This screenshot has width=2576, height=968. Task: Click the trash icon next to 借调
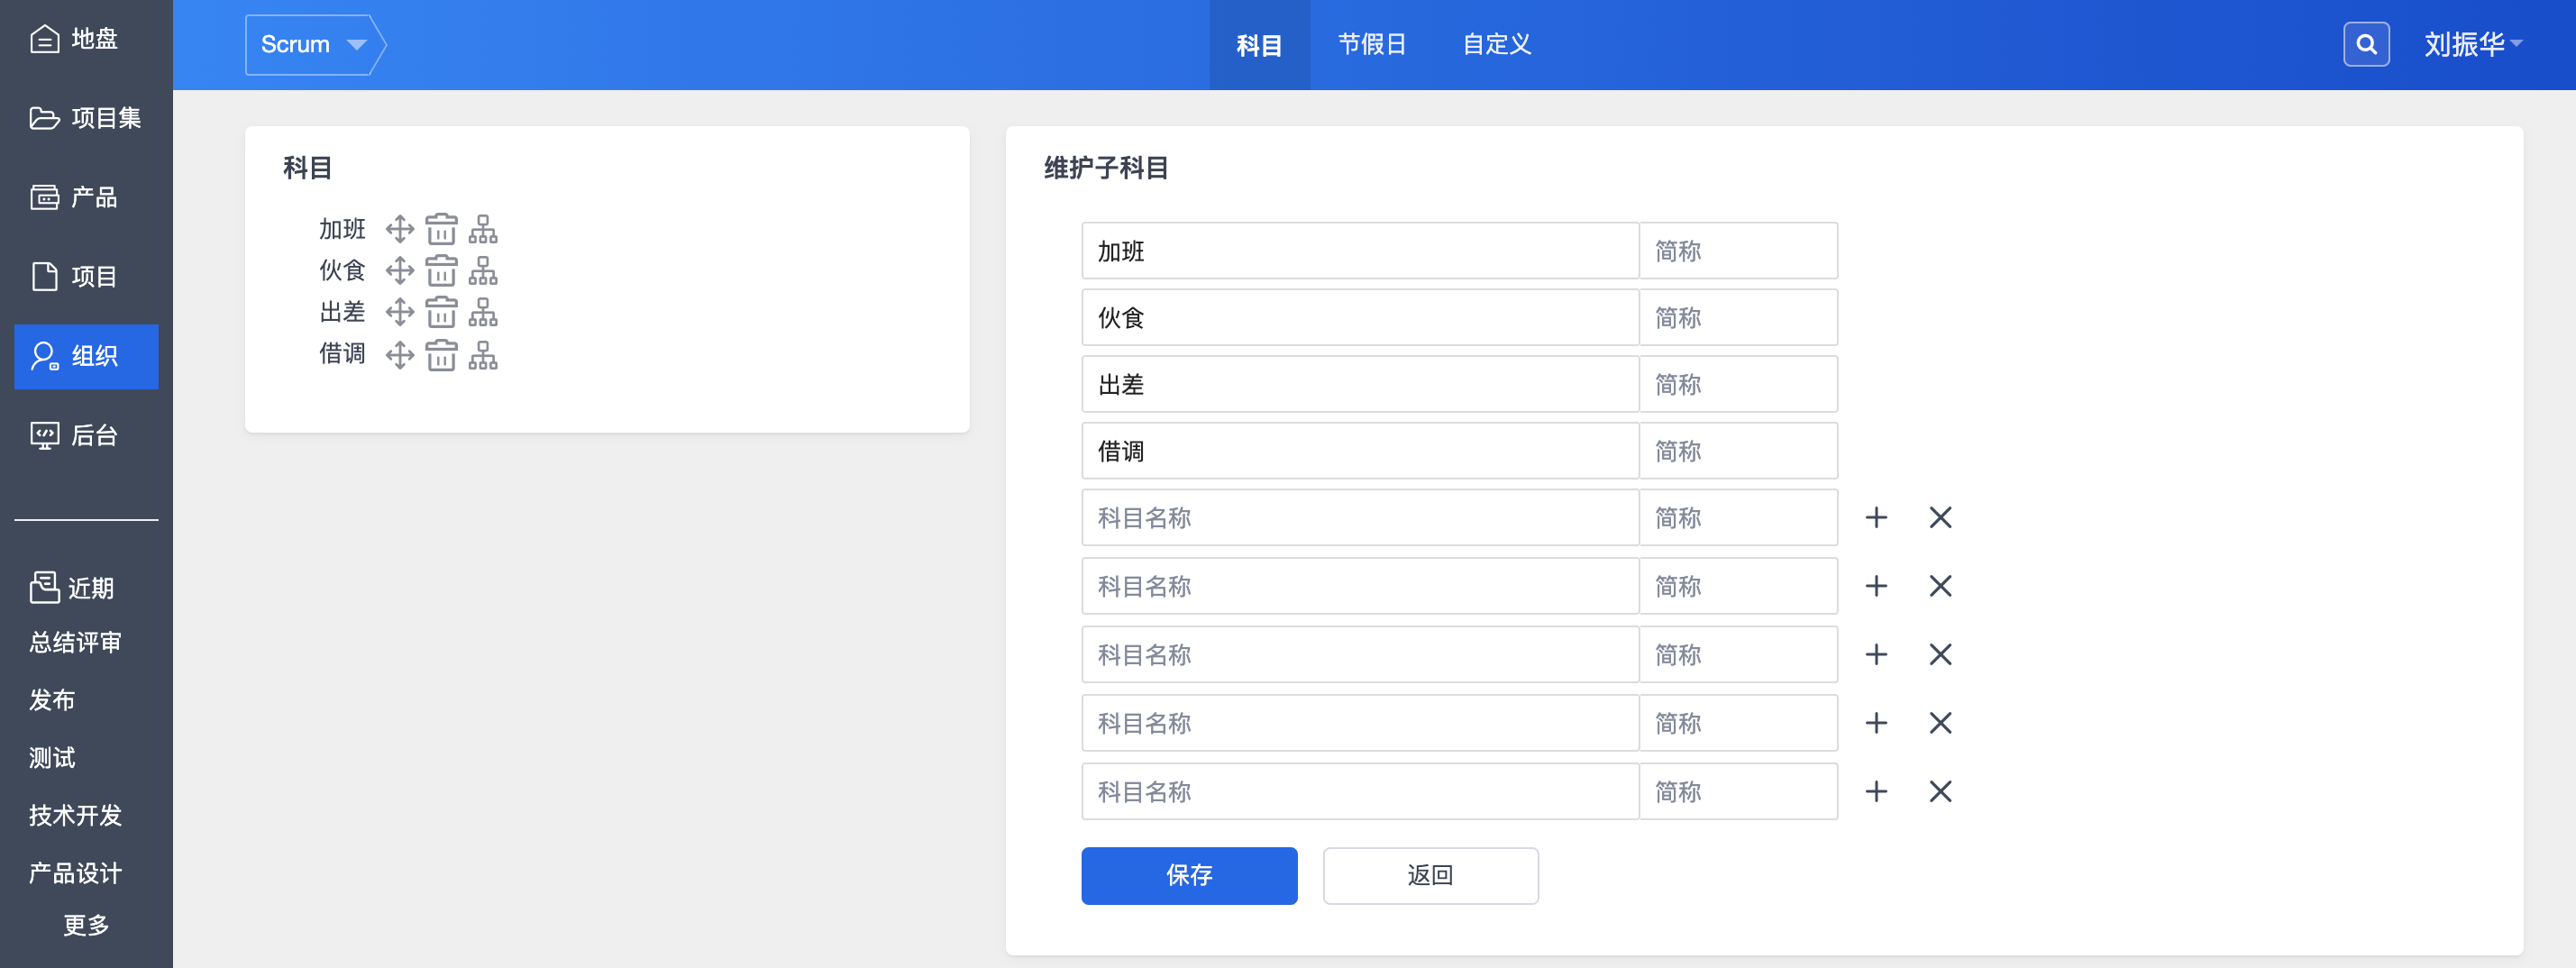[x=441, y=355]
